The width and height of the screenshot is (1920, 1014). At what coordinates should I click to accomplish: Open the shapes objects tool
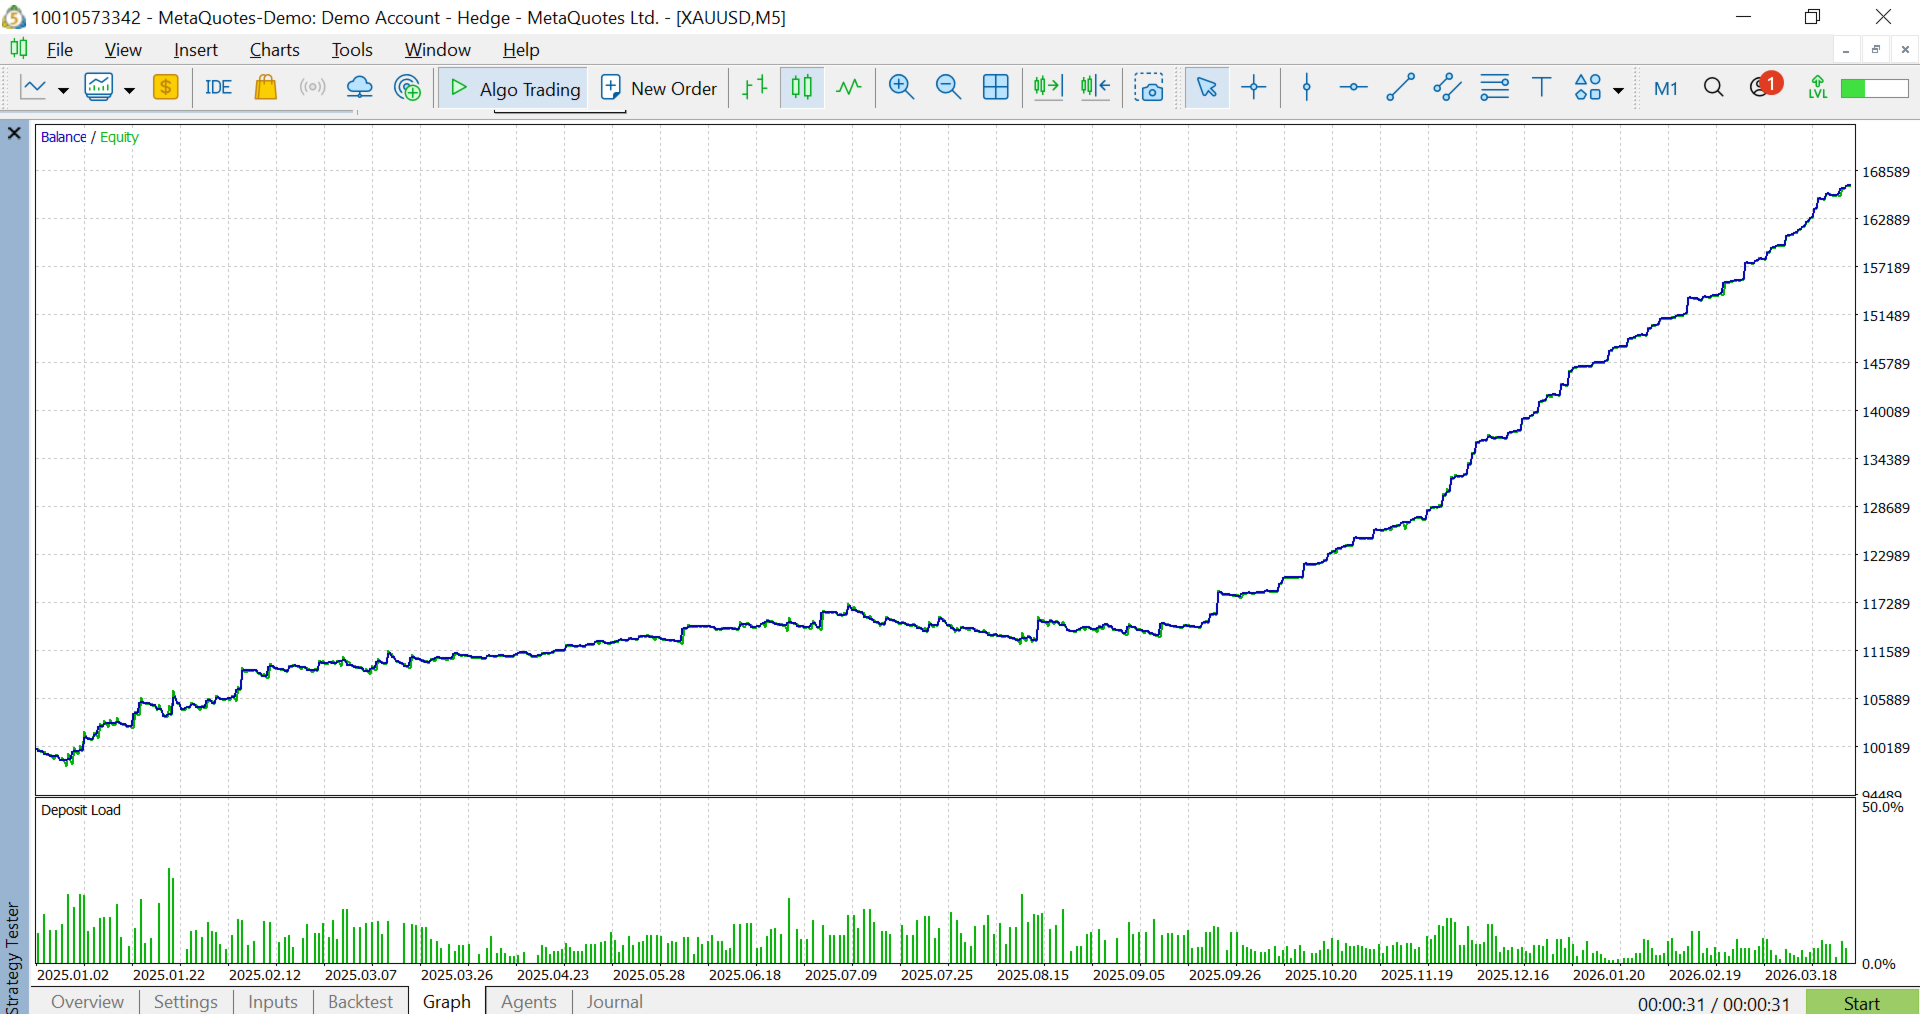[1588, 88]
